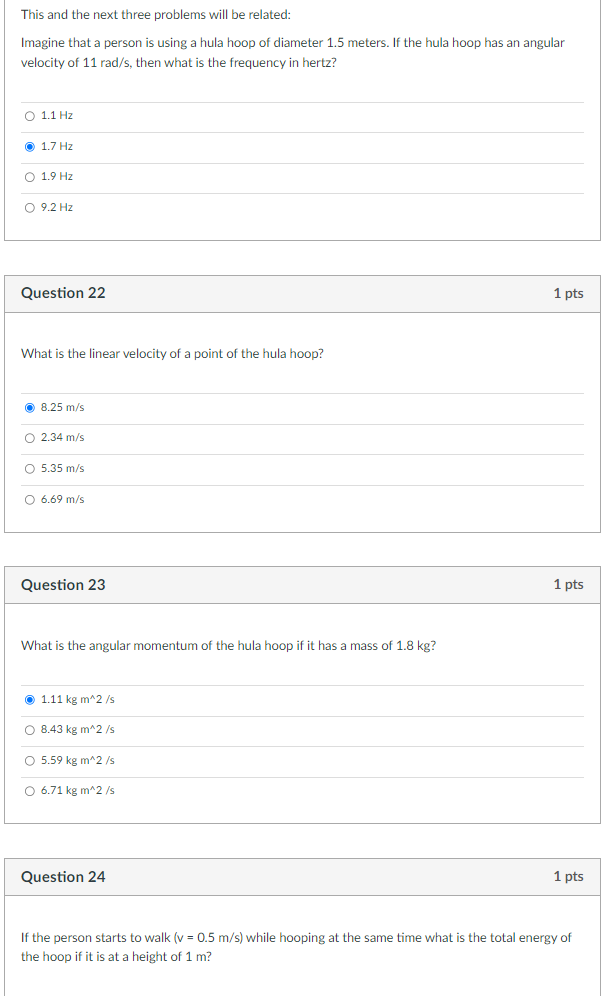This screenshot has width=603, height=996.
Task: Pick the 5.59 kg m^2 /s answer
Action: tap(29, 760)
